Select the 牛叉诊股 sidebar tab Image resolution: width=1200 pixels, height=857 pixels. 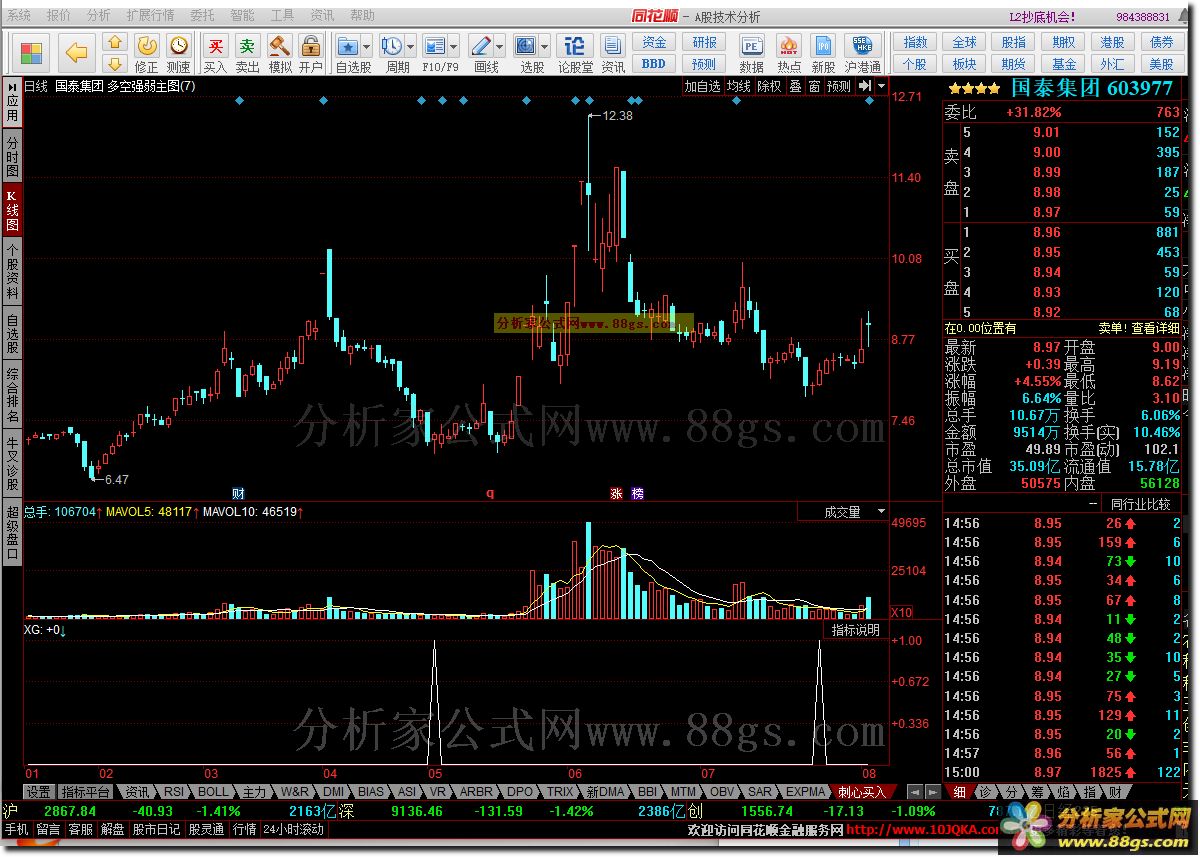coord(12,463)
